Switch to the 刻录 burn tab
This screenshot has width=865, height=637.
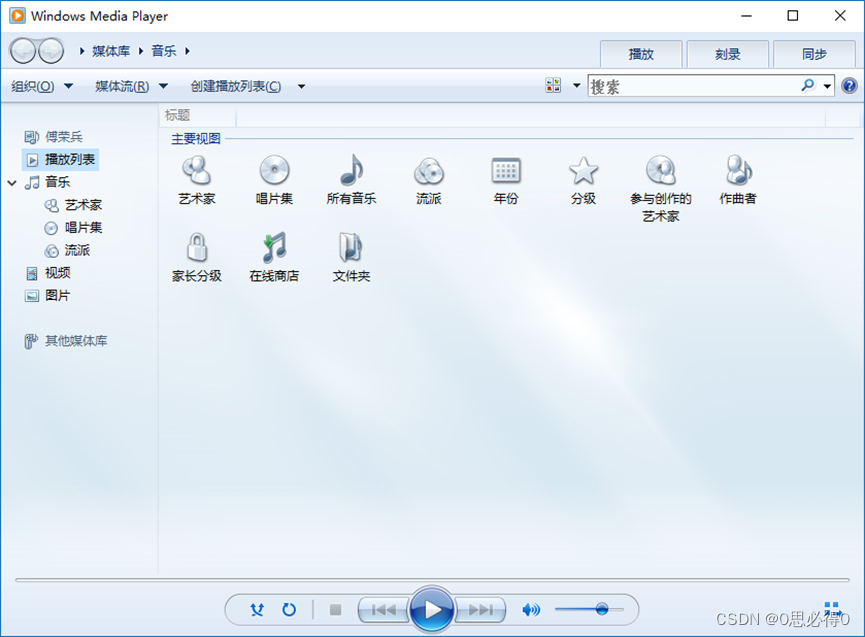[728, 54]
